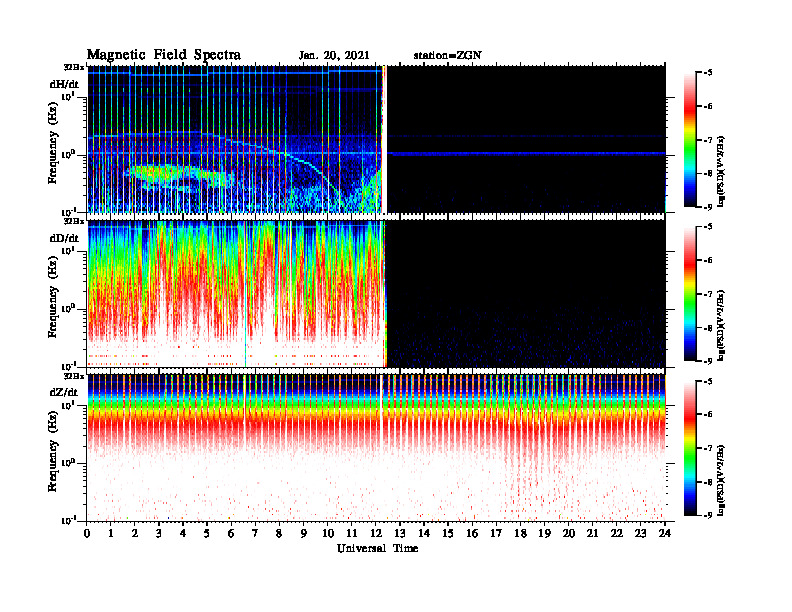The height and width of the screenshot is (612, 792).
Task: Click the "-6" label on dZ/dt color scale
Action: [708, 415]
